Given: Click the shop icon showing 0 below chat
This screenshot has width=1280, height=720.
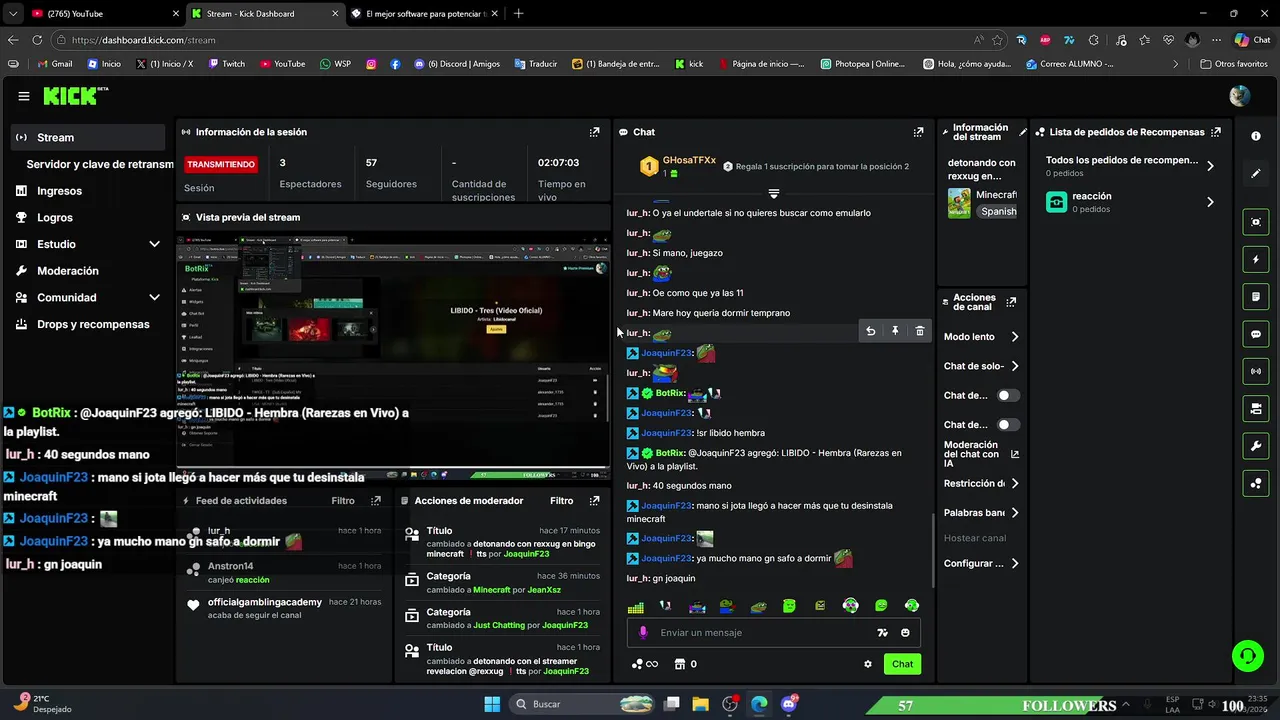Looking at the screenshot, I should 686,664.
